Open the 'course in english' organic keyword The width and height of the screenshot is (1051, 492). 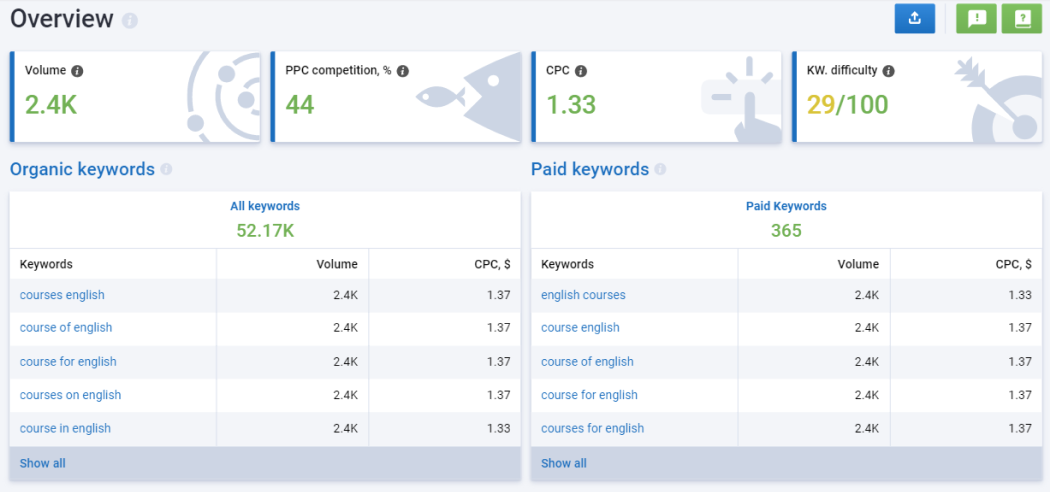[x=65, y=428]
